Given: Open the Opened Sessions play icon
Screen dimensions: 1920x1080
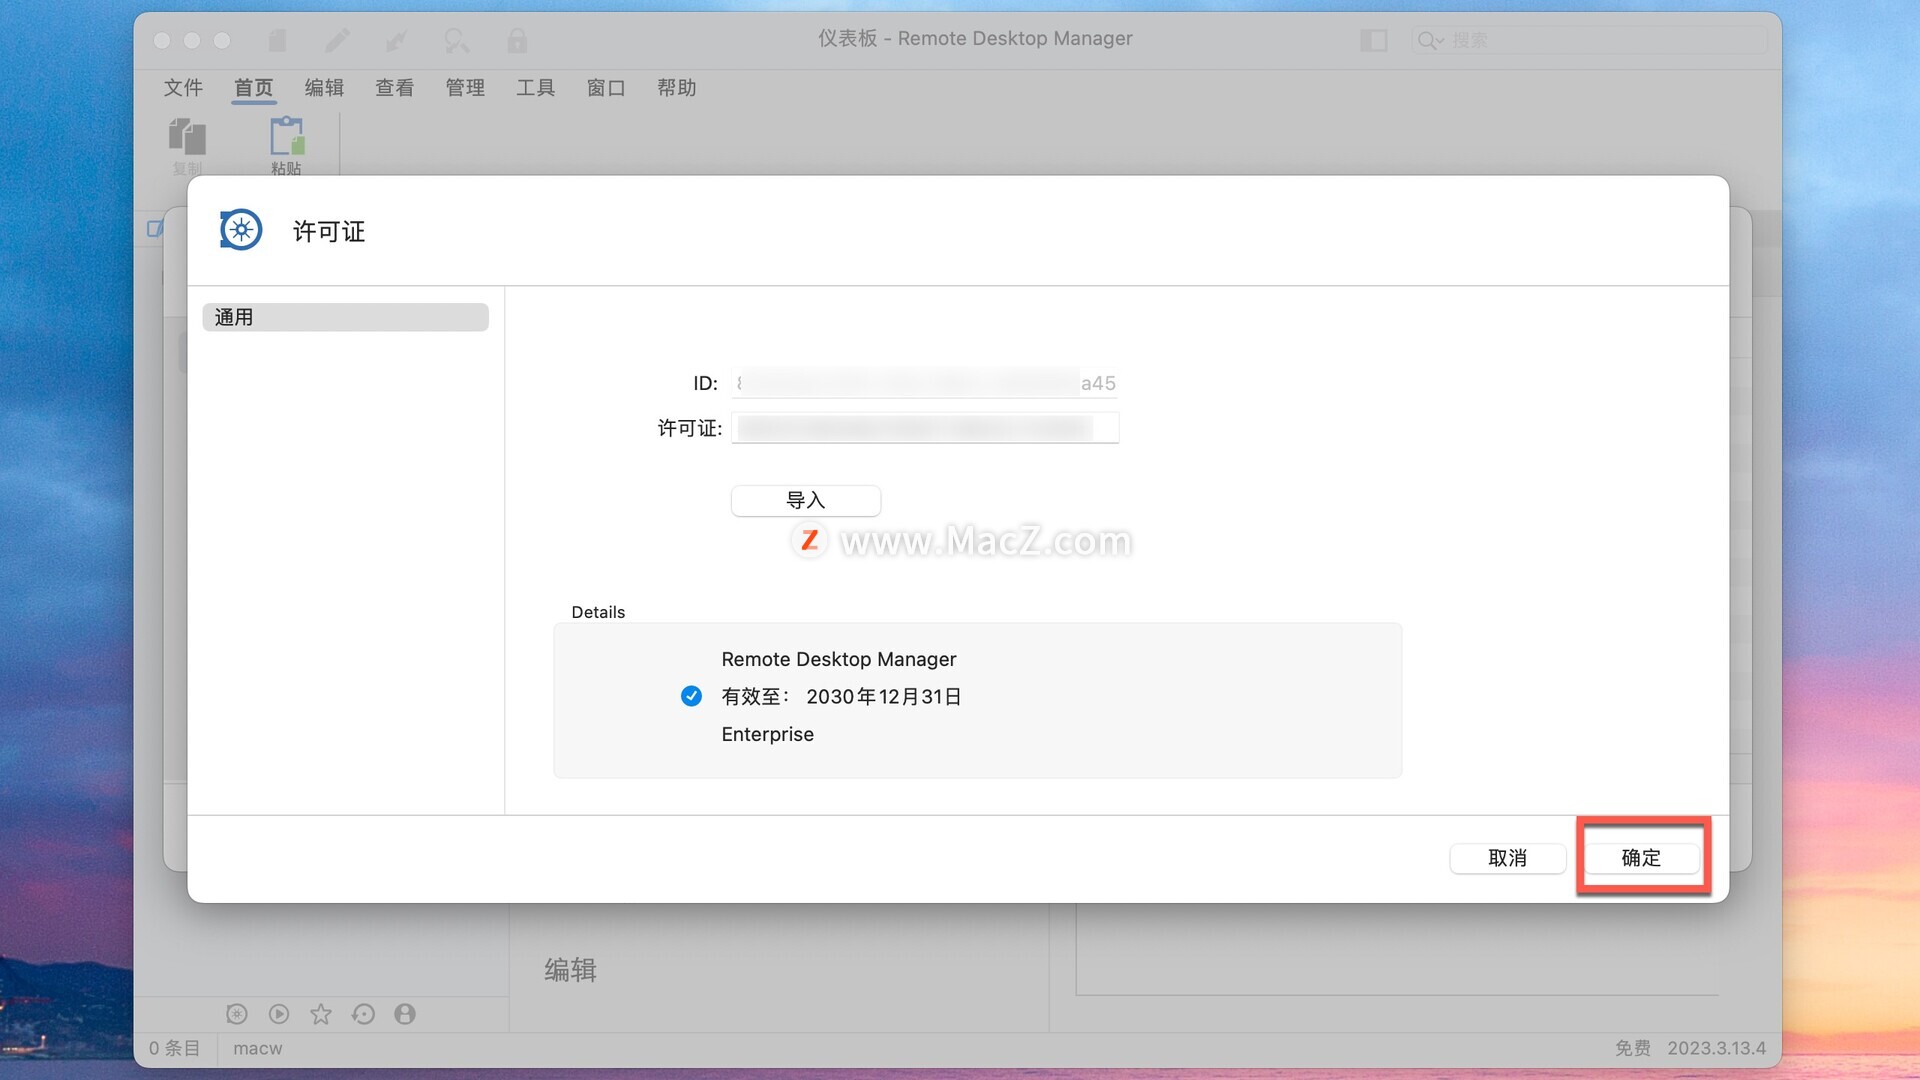Looking at the screenshot, I should click(279, 1014).
